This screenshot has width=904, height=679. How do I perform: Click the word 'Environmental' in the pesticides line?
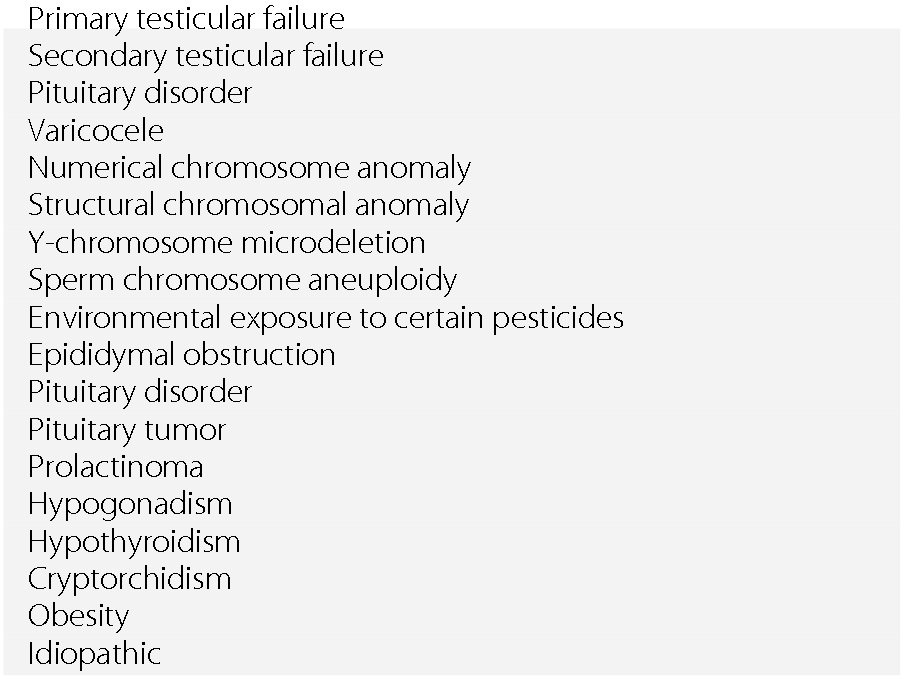(125, 318)
